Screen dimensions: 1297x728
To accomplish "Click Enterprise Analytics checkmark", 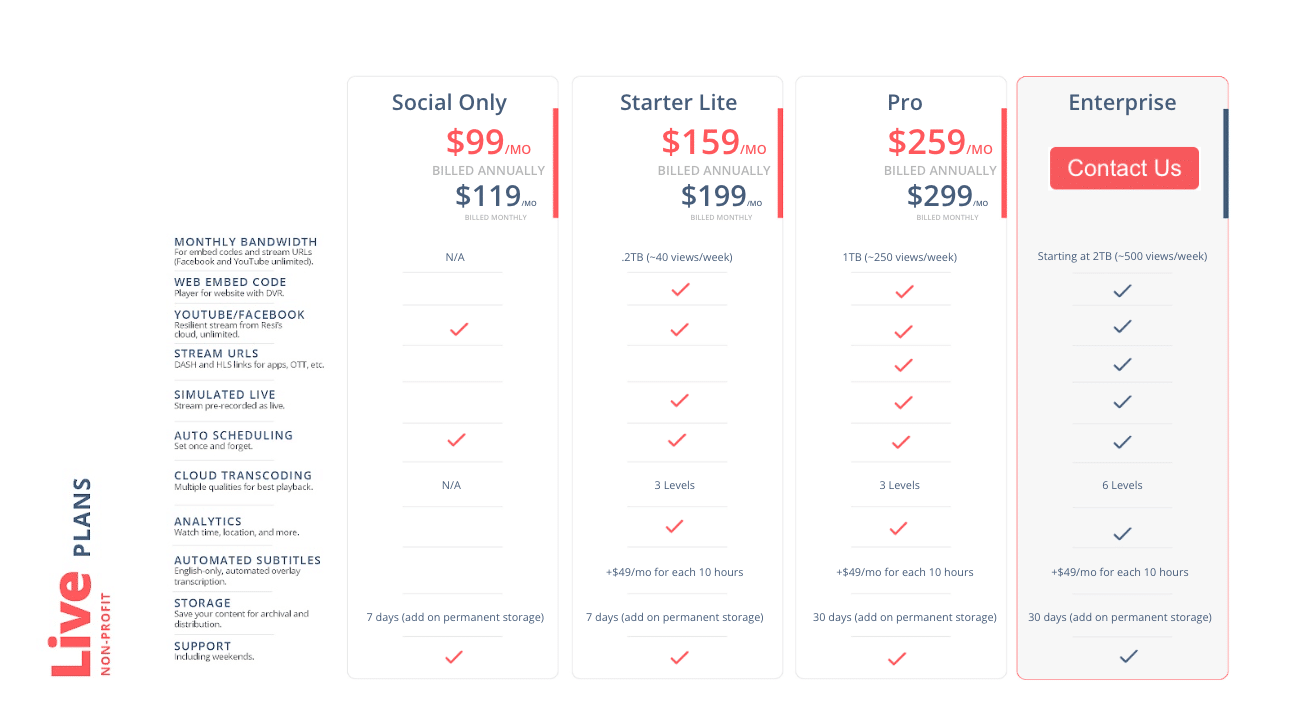I will pyautogui.click(x=1123, y=534).
